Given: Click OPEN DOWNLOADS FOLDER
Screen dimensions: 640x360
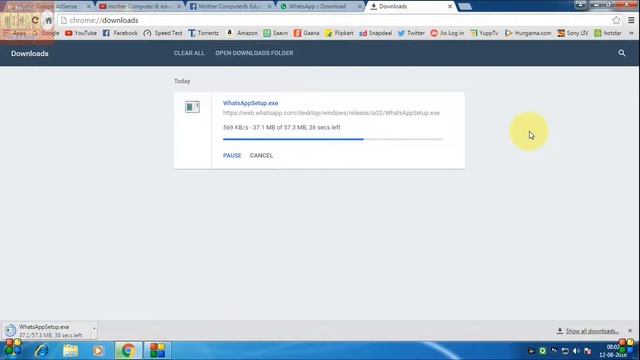Looking at the screenshot, I should [254, 53].
